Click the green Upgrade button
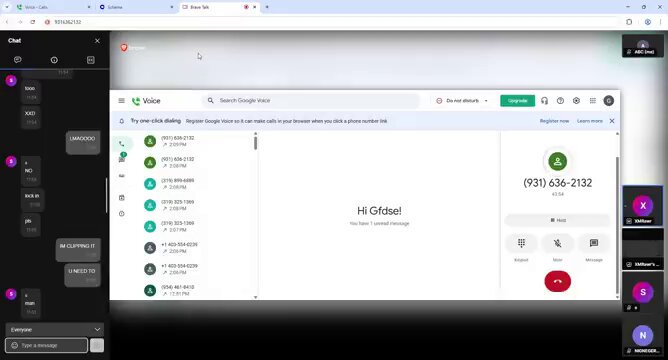 (517, 101)
